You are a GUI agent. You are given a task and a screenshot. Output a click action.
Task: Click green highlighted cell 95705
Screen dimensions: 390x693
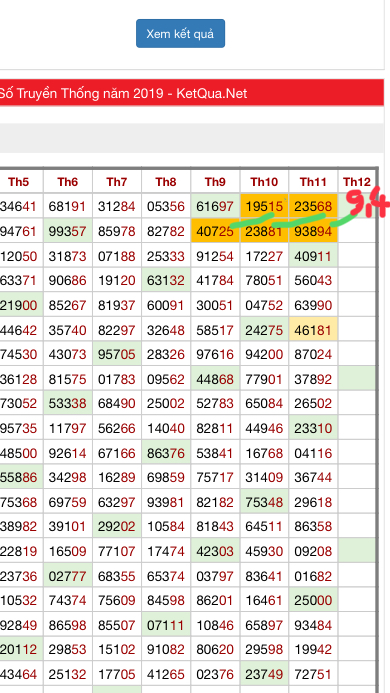pyautogui.click(x=117, y=354)
